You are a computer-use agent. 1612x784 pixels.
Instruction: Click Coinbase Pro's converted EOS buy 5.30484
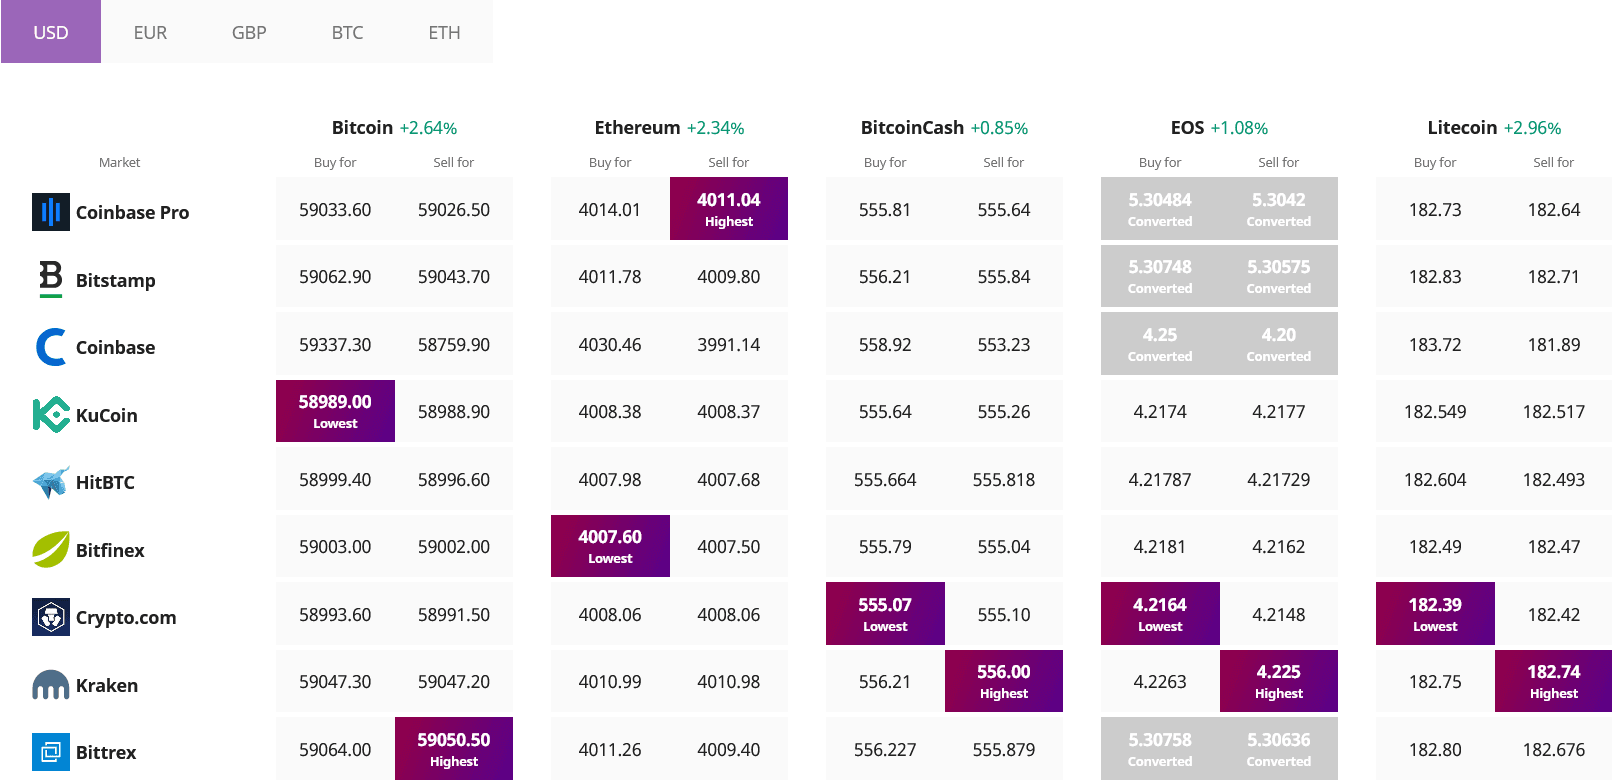[1160, 208]
